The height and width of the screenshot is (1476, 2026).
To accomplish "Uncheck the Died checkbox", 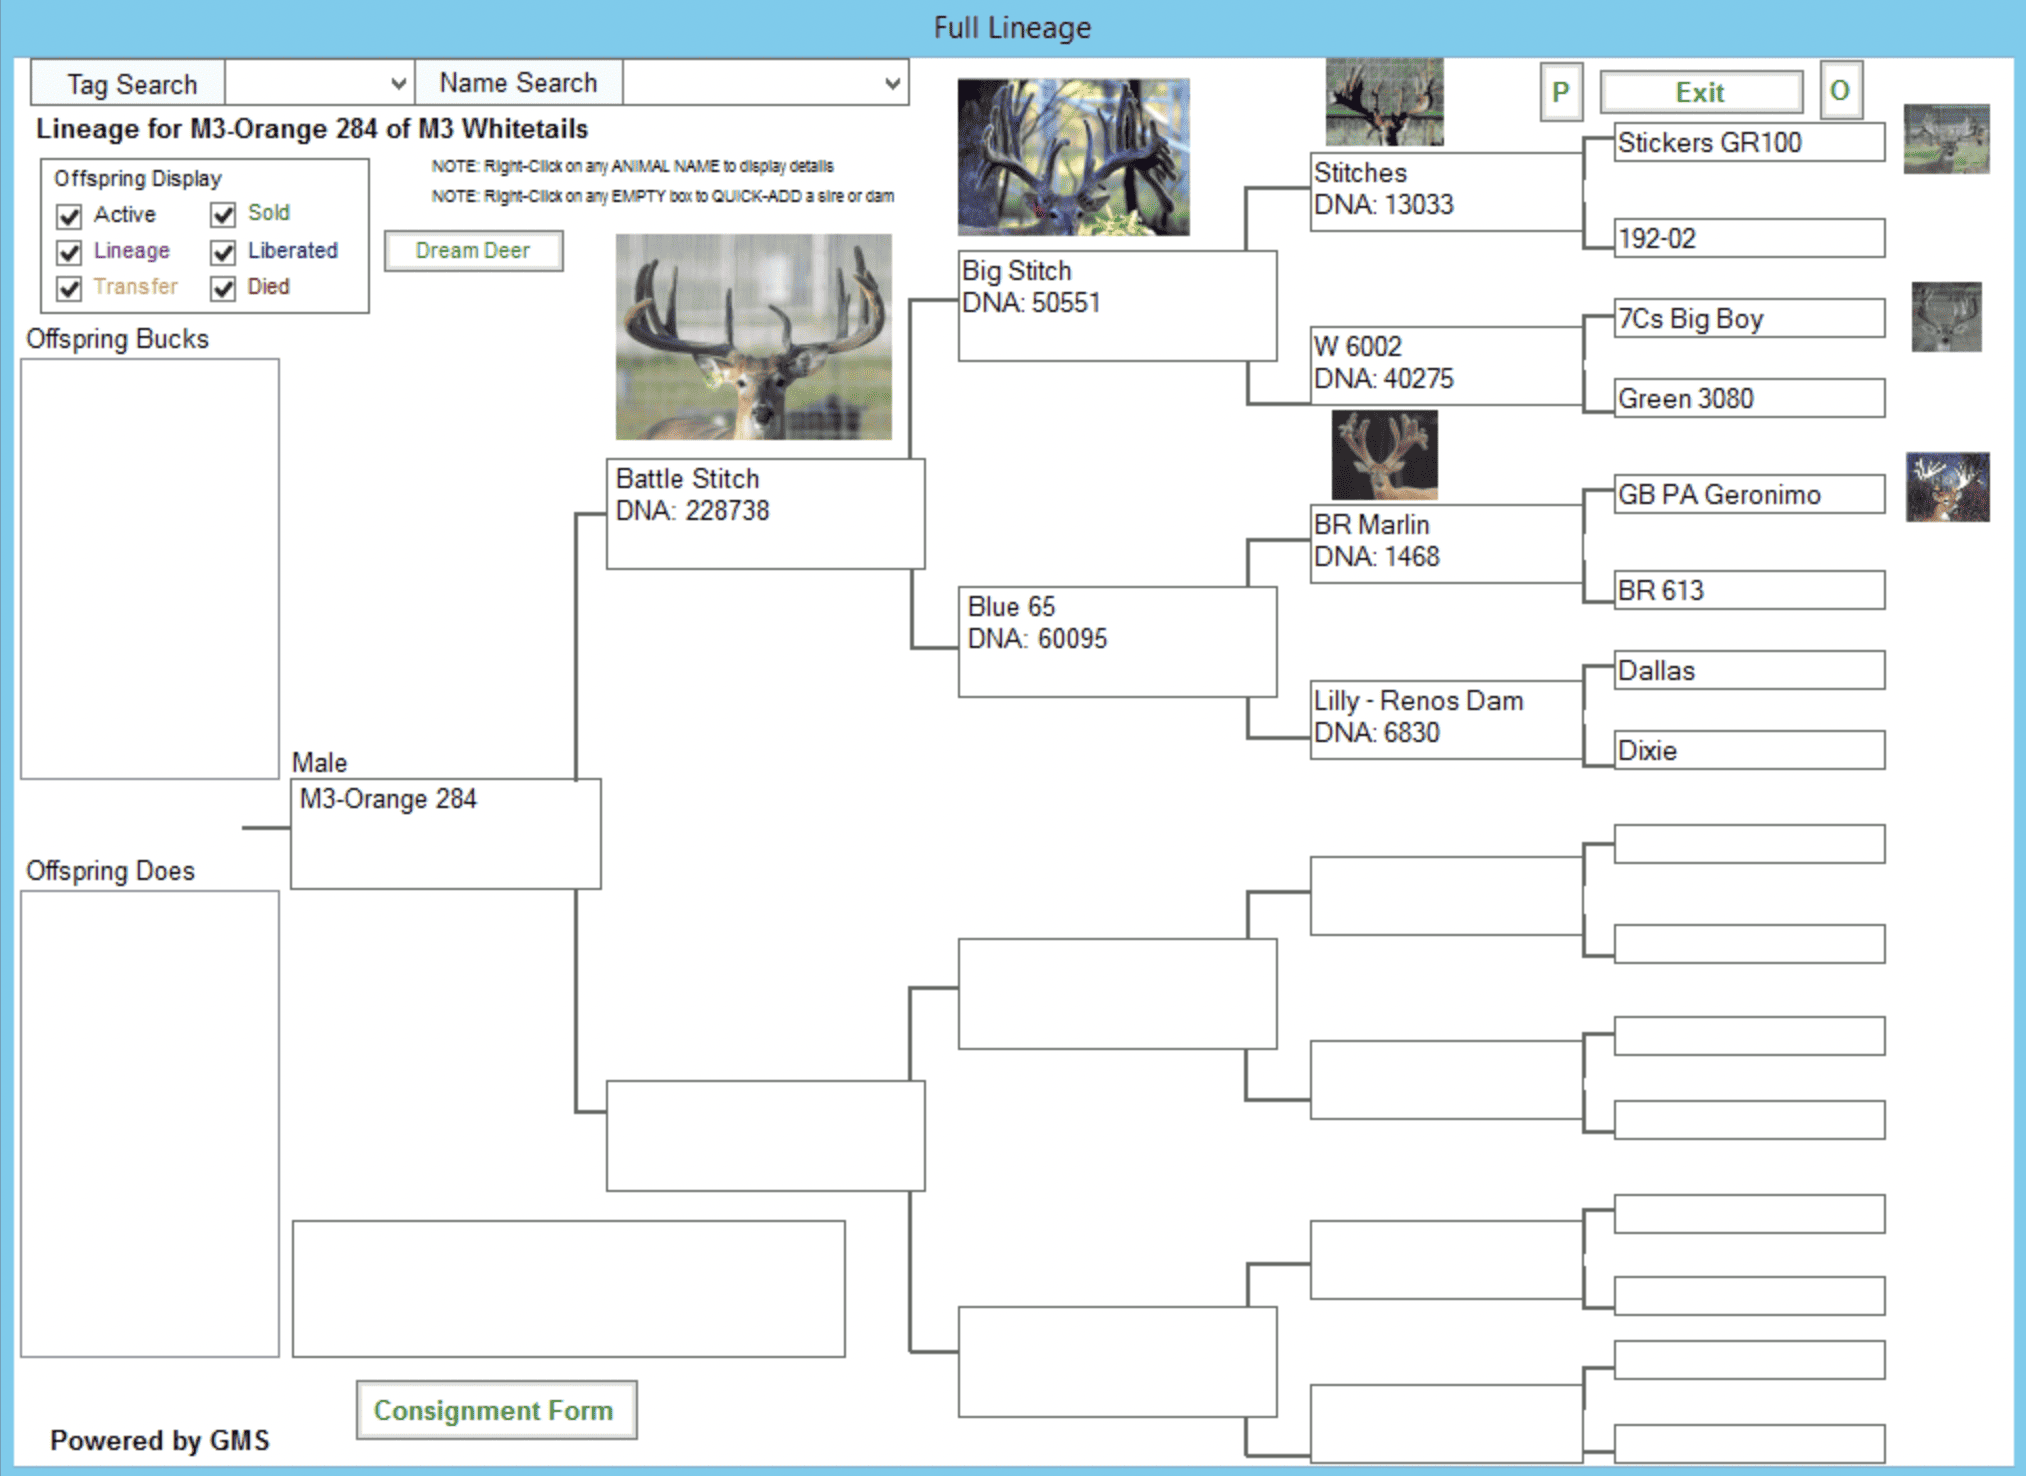I will 223,288.
